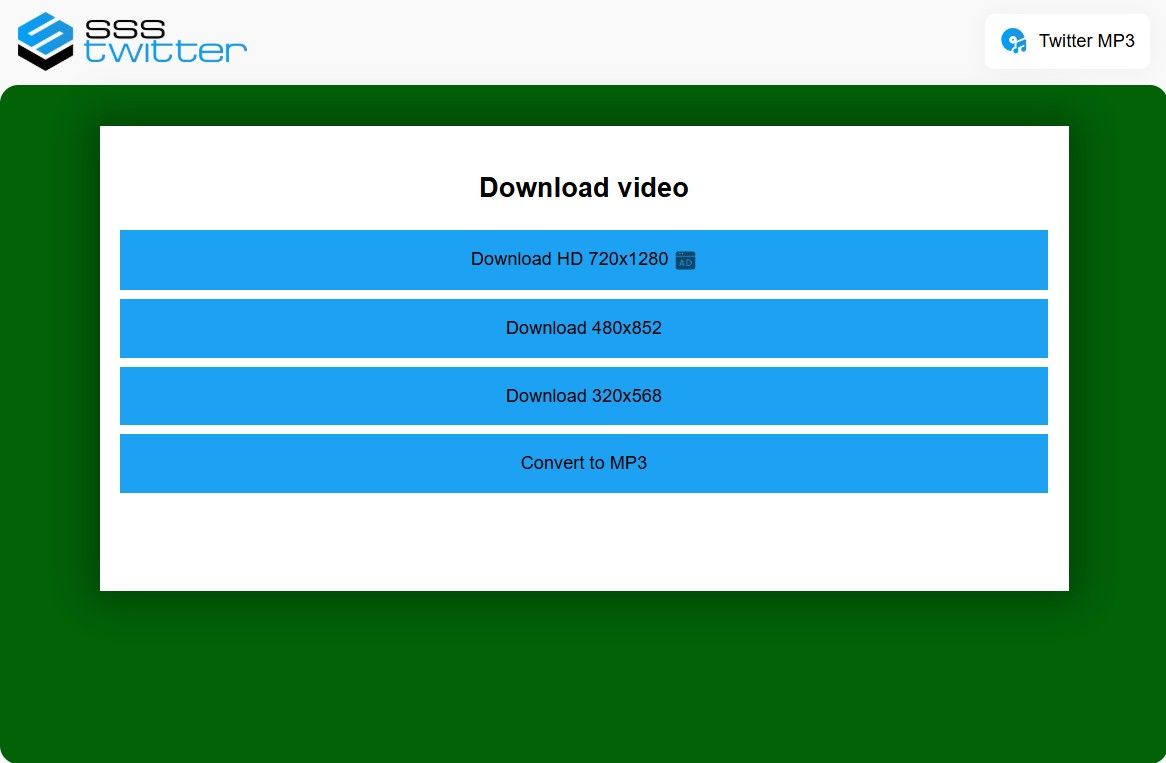
Task: Click the word "HD" on first download button
Action: click(569, 259)
